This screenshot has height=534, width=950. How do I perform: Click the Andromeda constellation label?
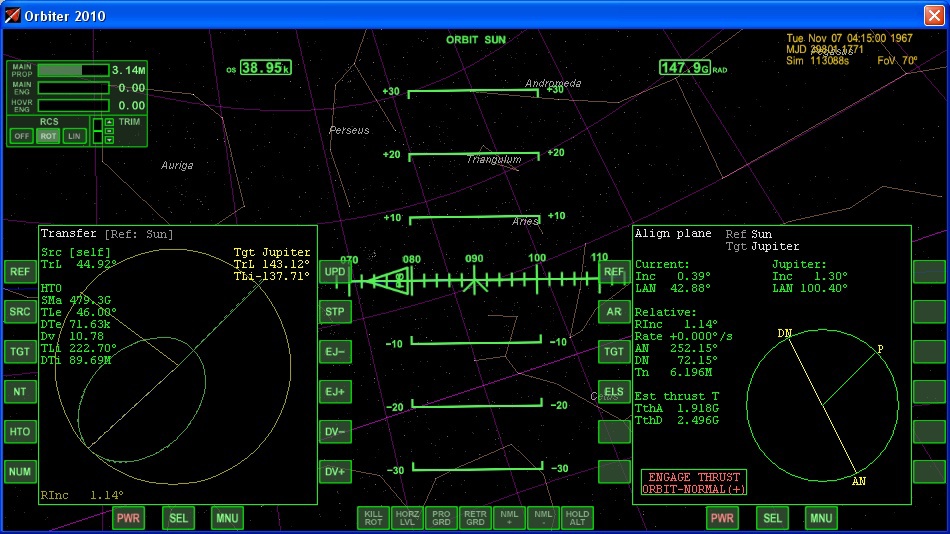(x=553, y=83)
